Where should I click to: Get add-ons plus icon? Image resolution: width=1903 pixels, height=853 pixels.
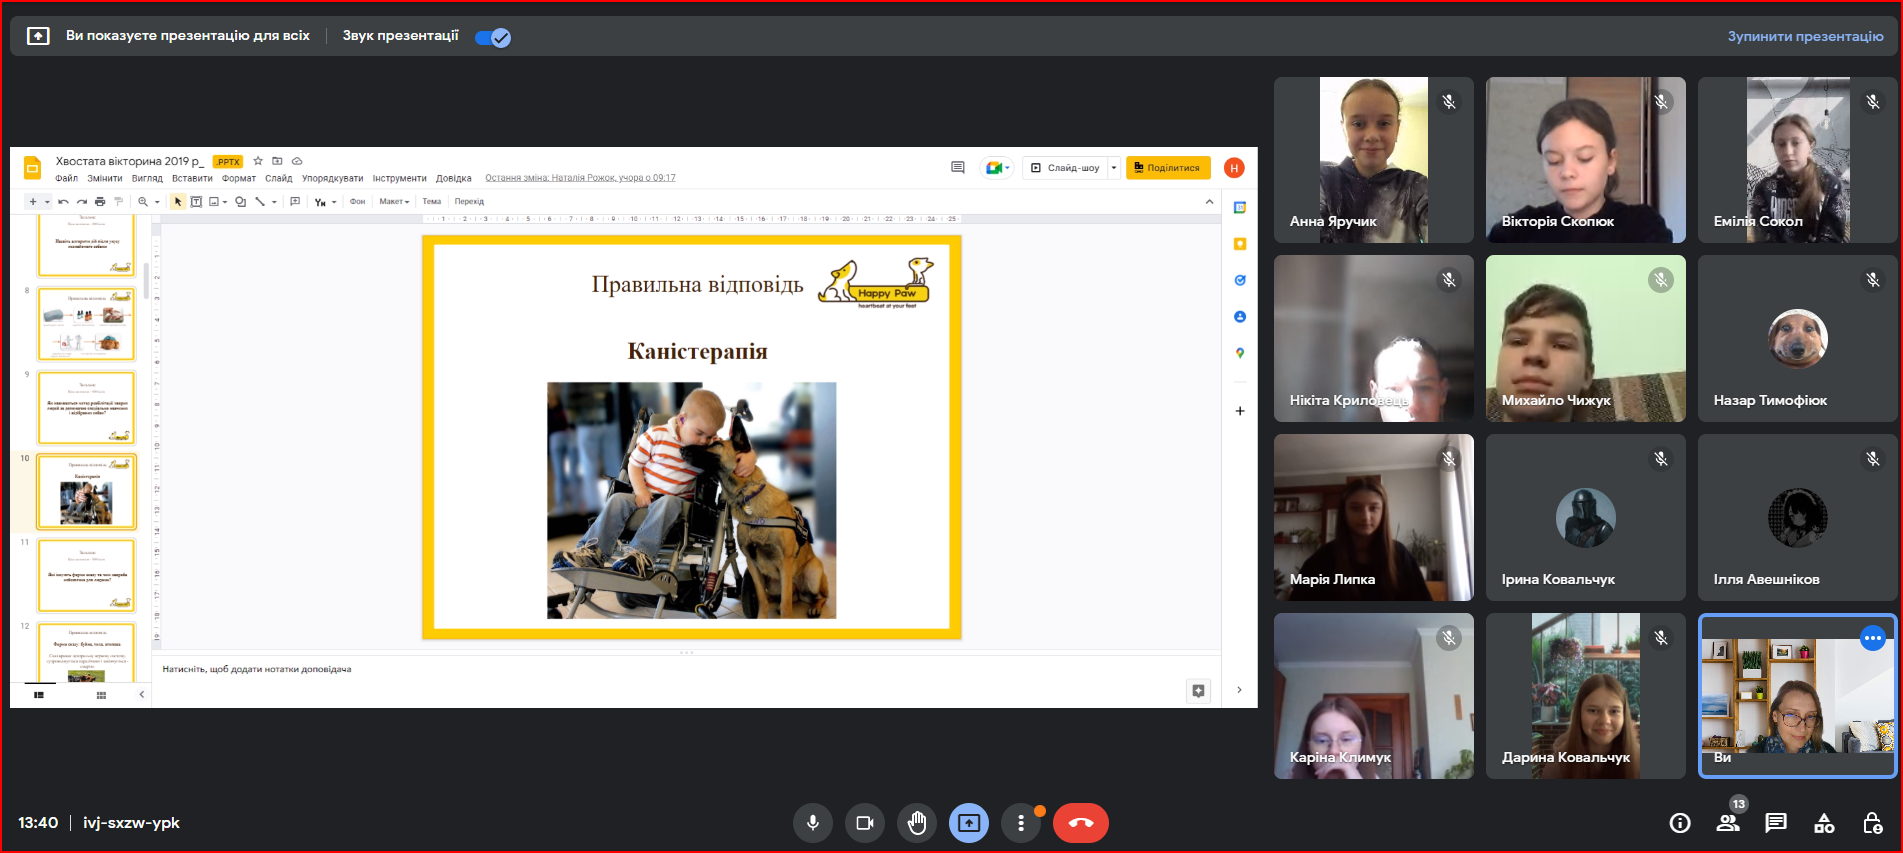click(1240, 411)
